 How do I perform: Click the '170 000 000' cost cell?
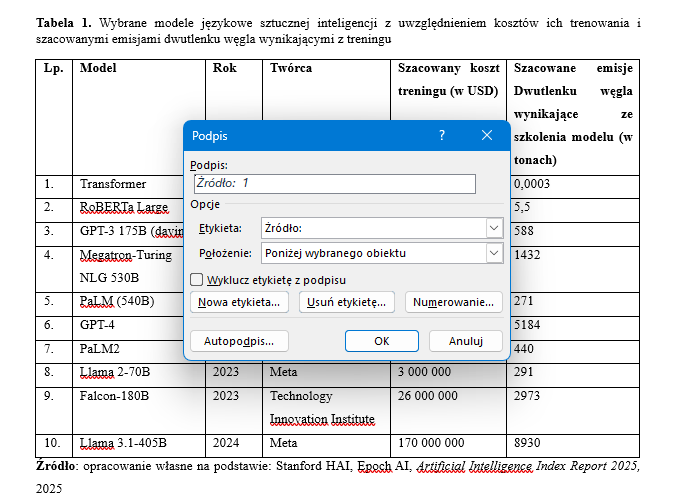(x=431, y=443)
